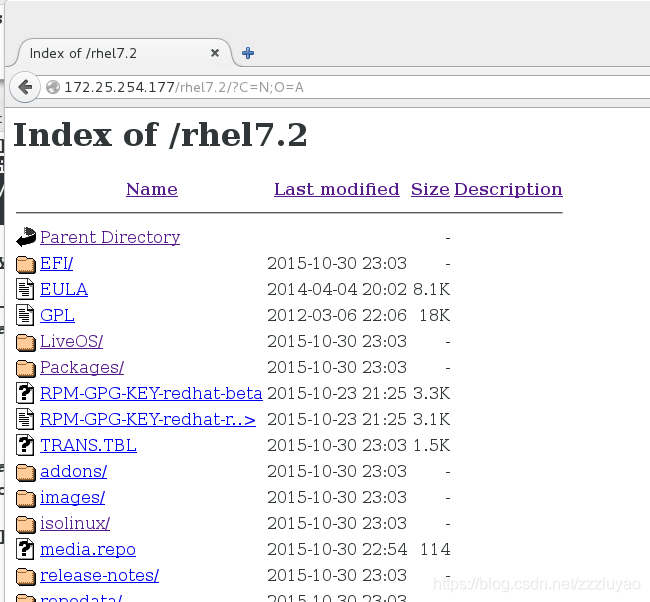Screen dimensions: 650x602
Task: Open the GPL file link
Action: click(x=57, y=315)
